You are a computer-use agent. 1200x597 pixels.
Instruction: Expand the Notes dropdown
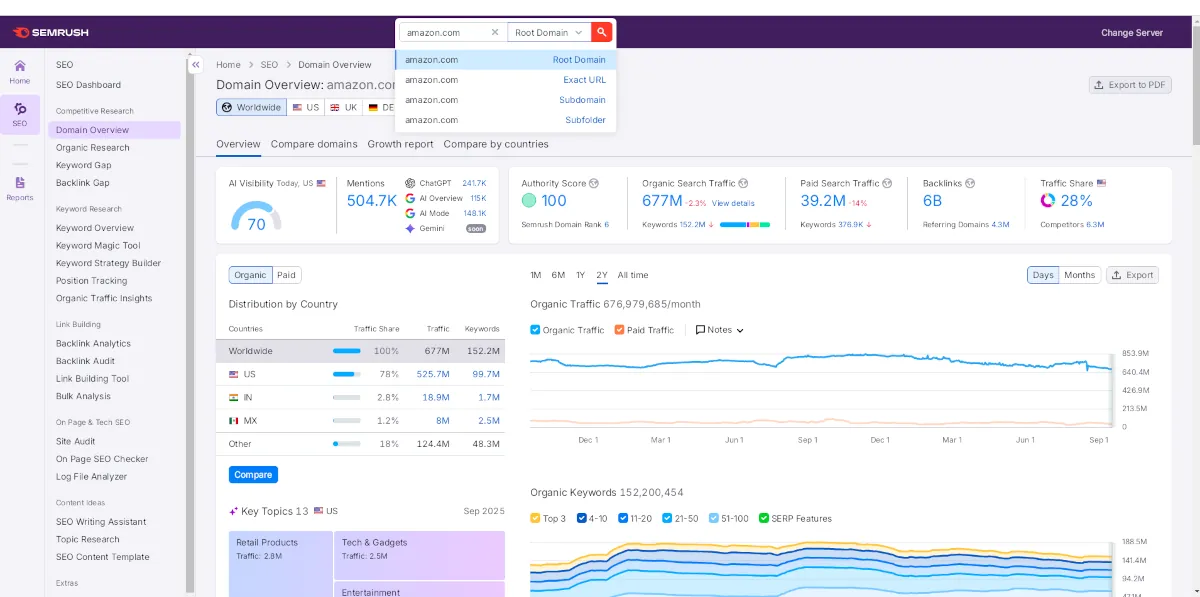(x=720, y=330)
